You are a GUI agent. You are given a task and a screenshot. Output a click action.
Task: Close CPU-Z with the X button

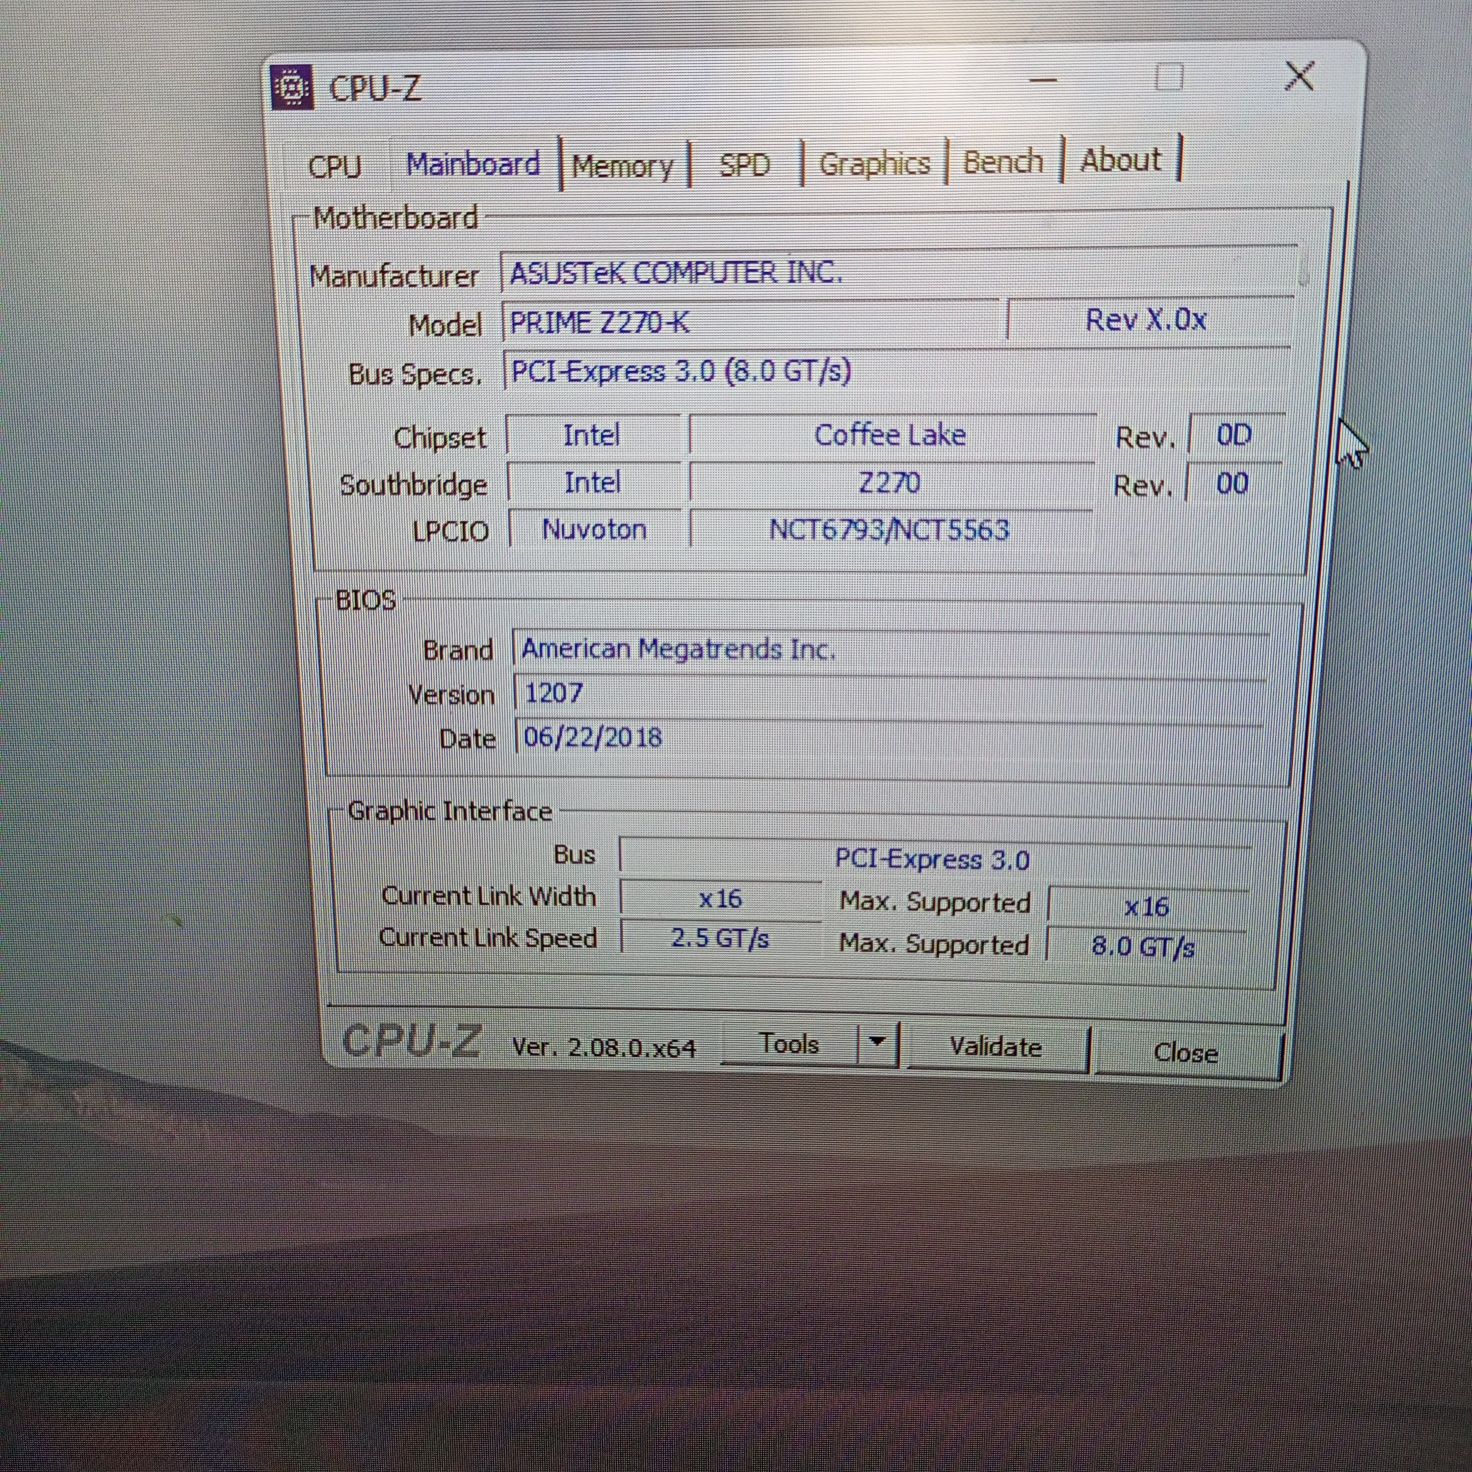pos(1299,76)
